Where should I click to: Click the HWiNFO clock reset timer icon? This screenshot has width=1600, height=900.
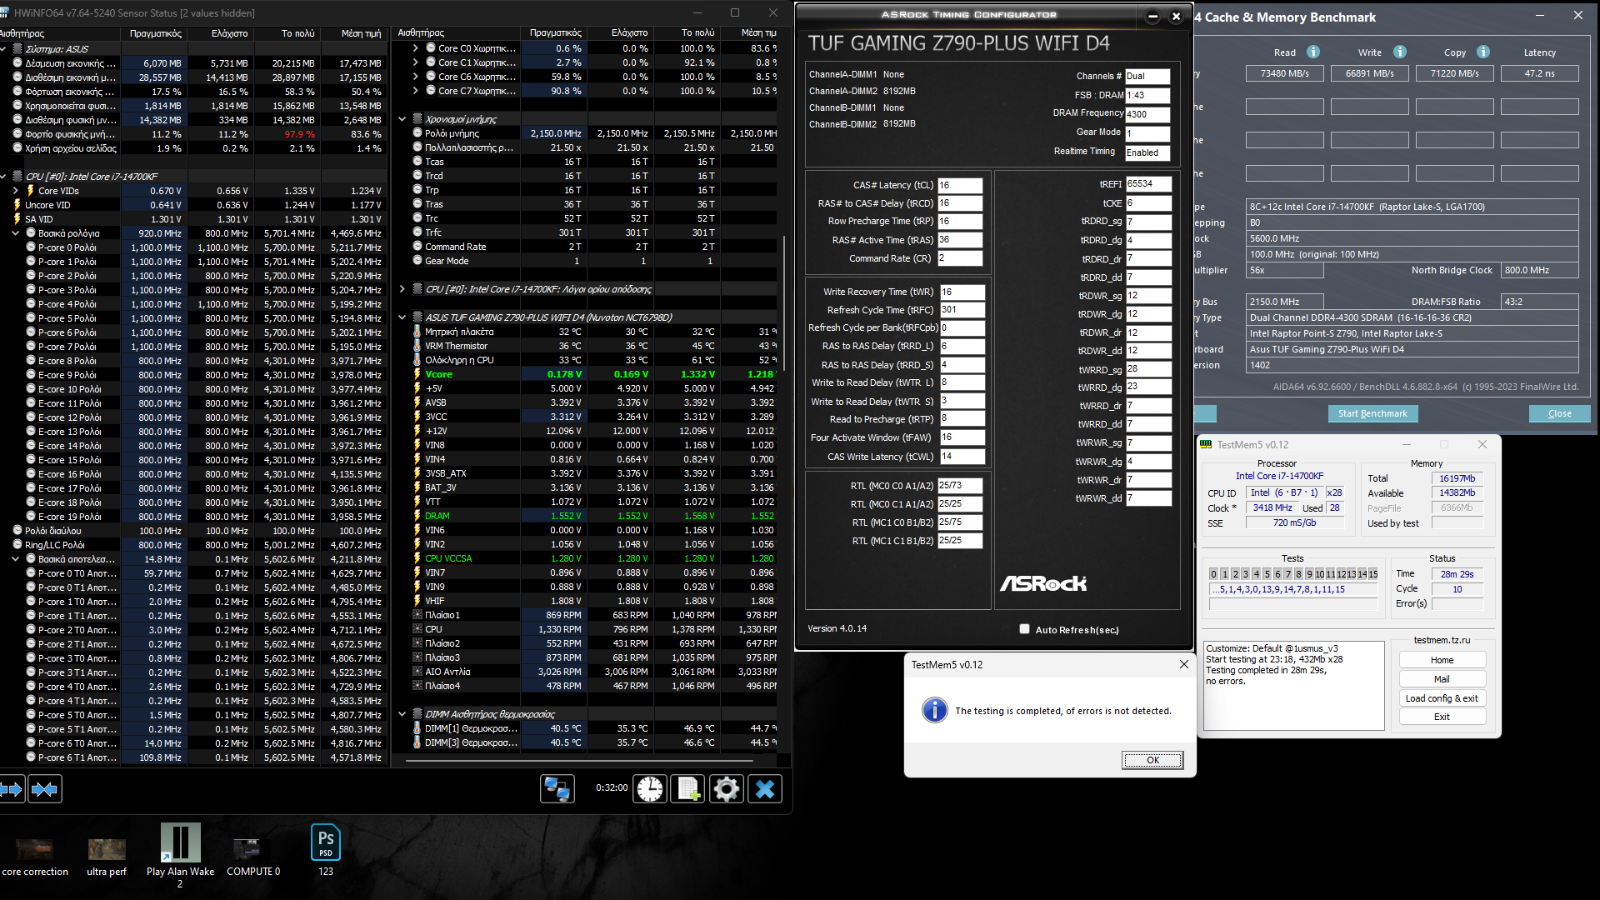click(x=650, y=789)
